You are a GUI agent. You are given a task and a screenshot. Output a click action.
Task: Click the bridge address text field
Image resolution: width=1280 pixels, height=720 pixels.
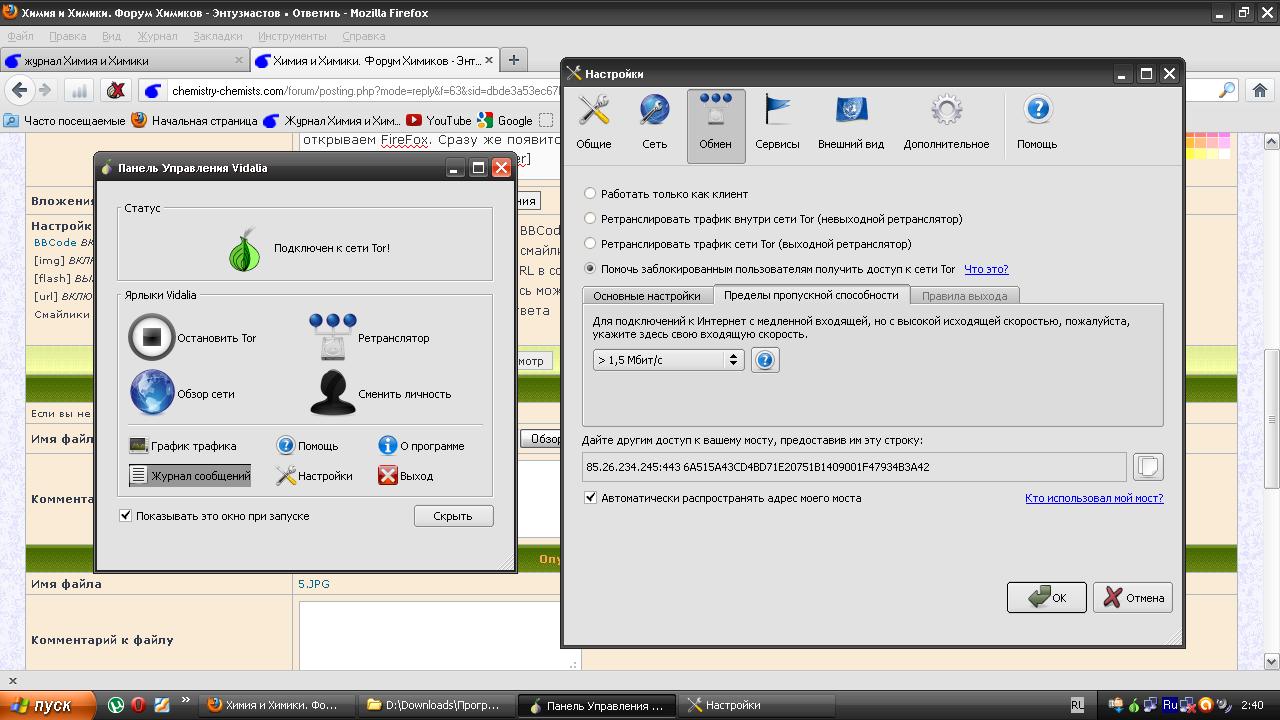(853, 467)
